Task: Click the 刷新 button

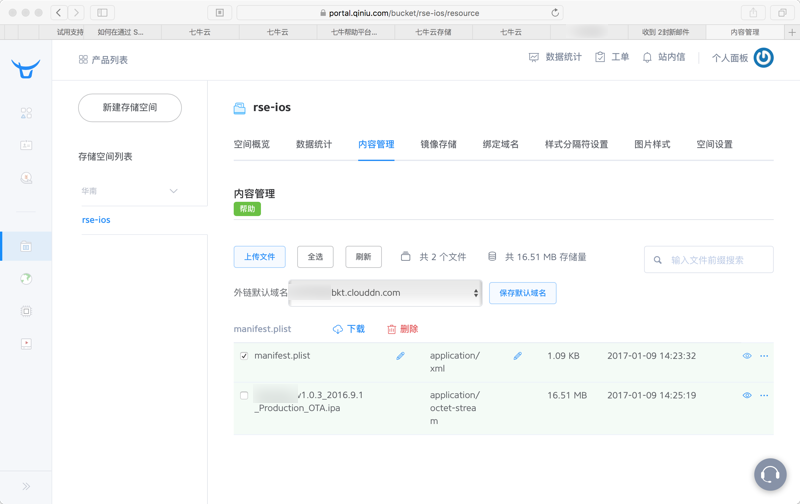Action: click(x=363, y=257)
